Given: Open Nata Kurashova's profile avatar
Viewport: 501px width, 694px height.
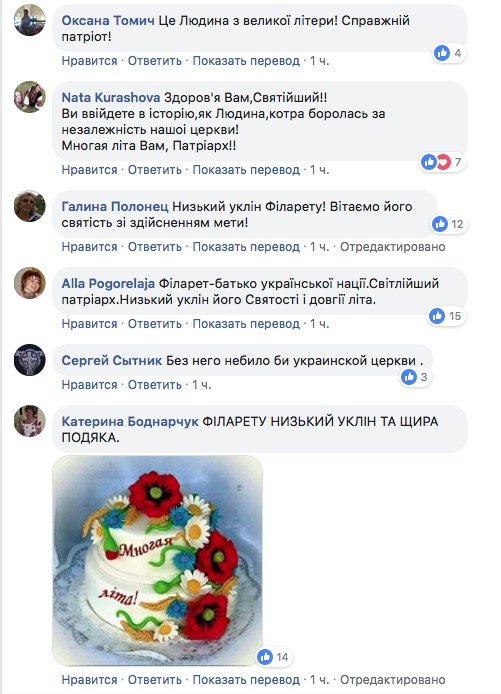Looking at the screenshot, I should point(30,97).
